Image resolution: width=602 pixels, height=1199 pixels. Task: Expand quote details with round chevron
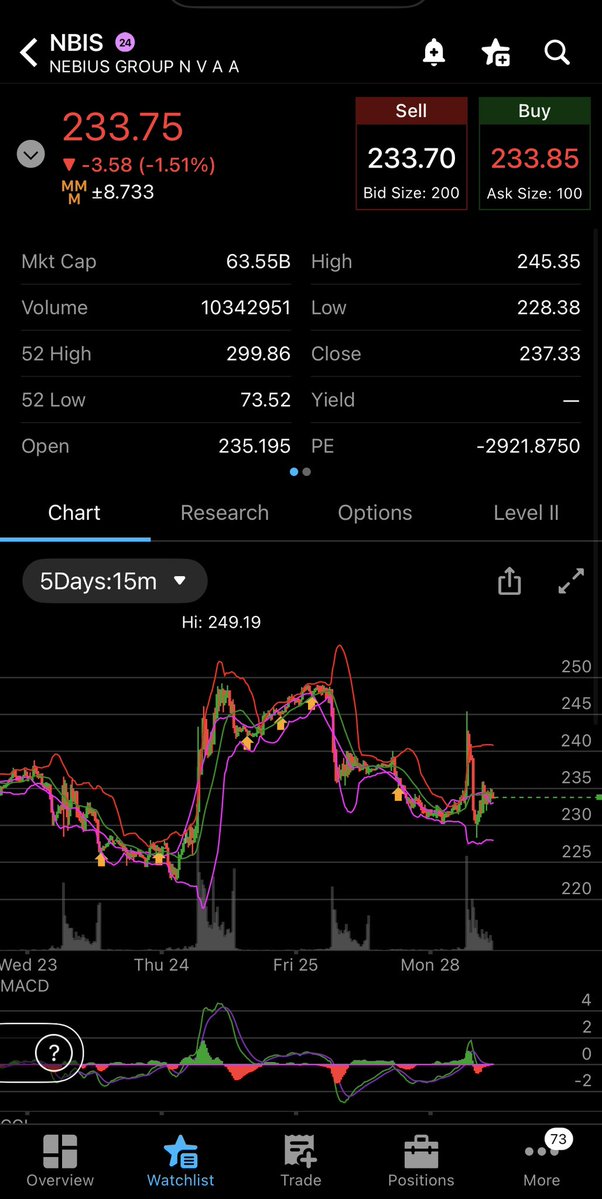(x=31, y=155)
